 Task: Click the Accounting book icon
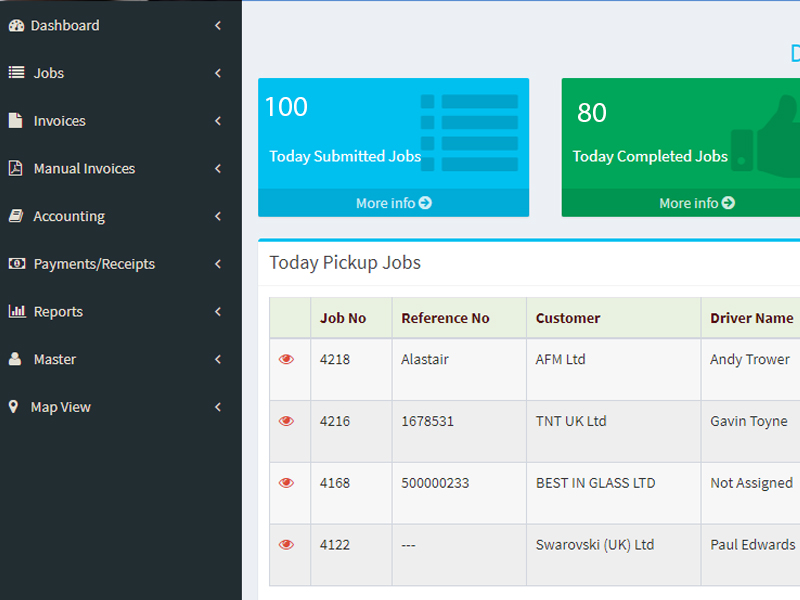[15, 216]
